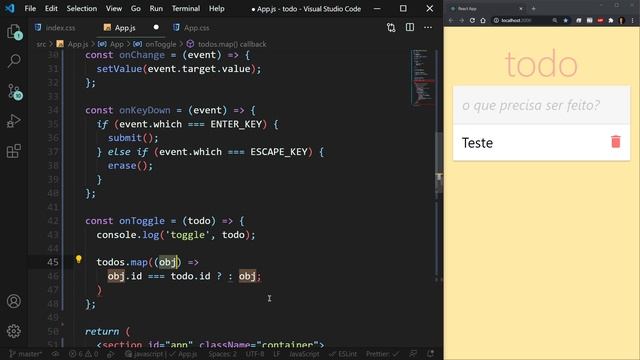Change indentation via Spaces: 2
The height and width of the screenshot is (360, 640).
222,354
